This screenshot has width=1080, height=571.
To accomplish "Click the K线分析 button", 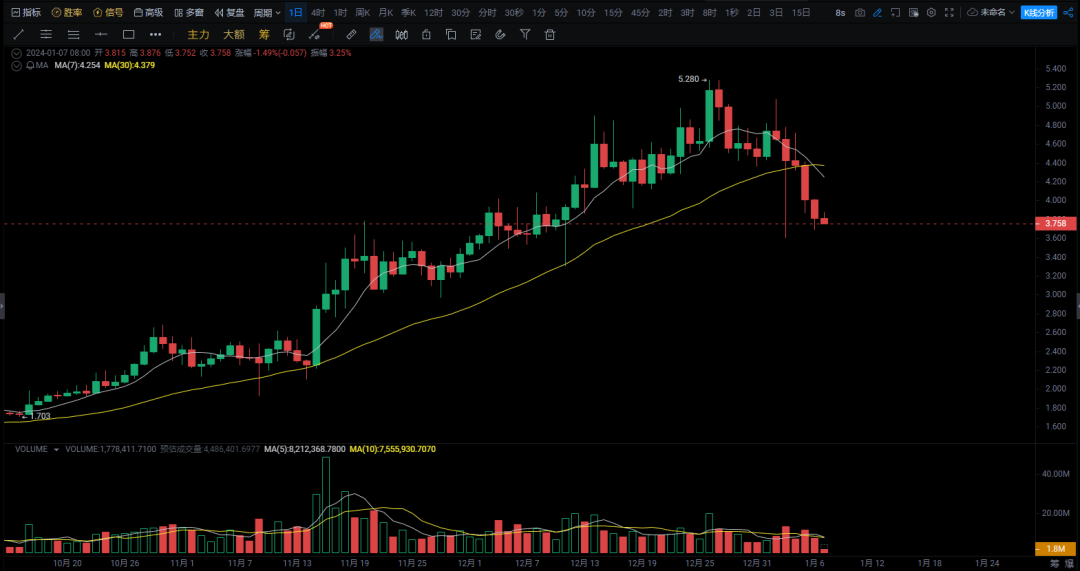I will [1039, 12].
